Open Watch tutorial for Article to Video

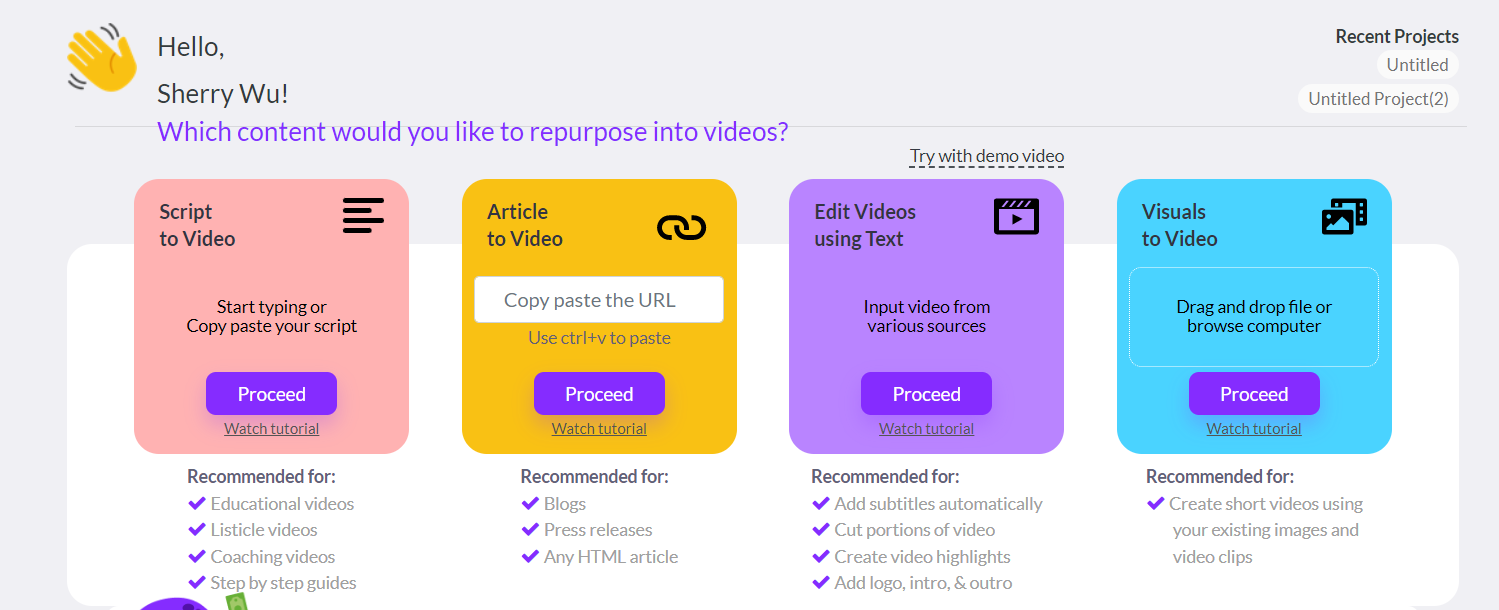tap(599, 429)
